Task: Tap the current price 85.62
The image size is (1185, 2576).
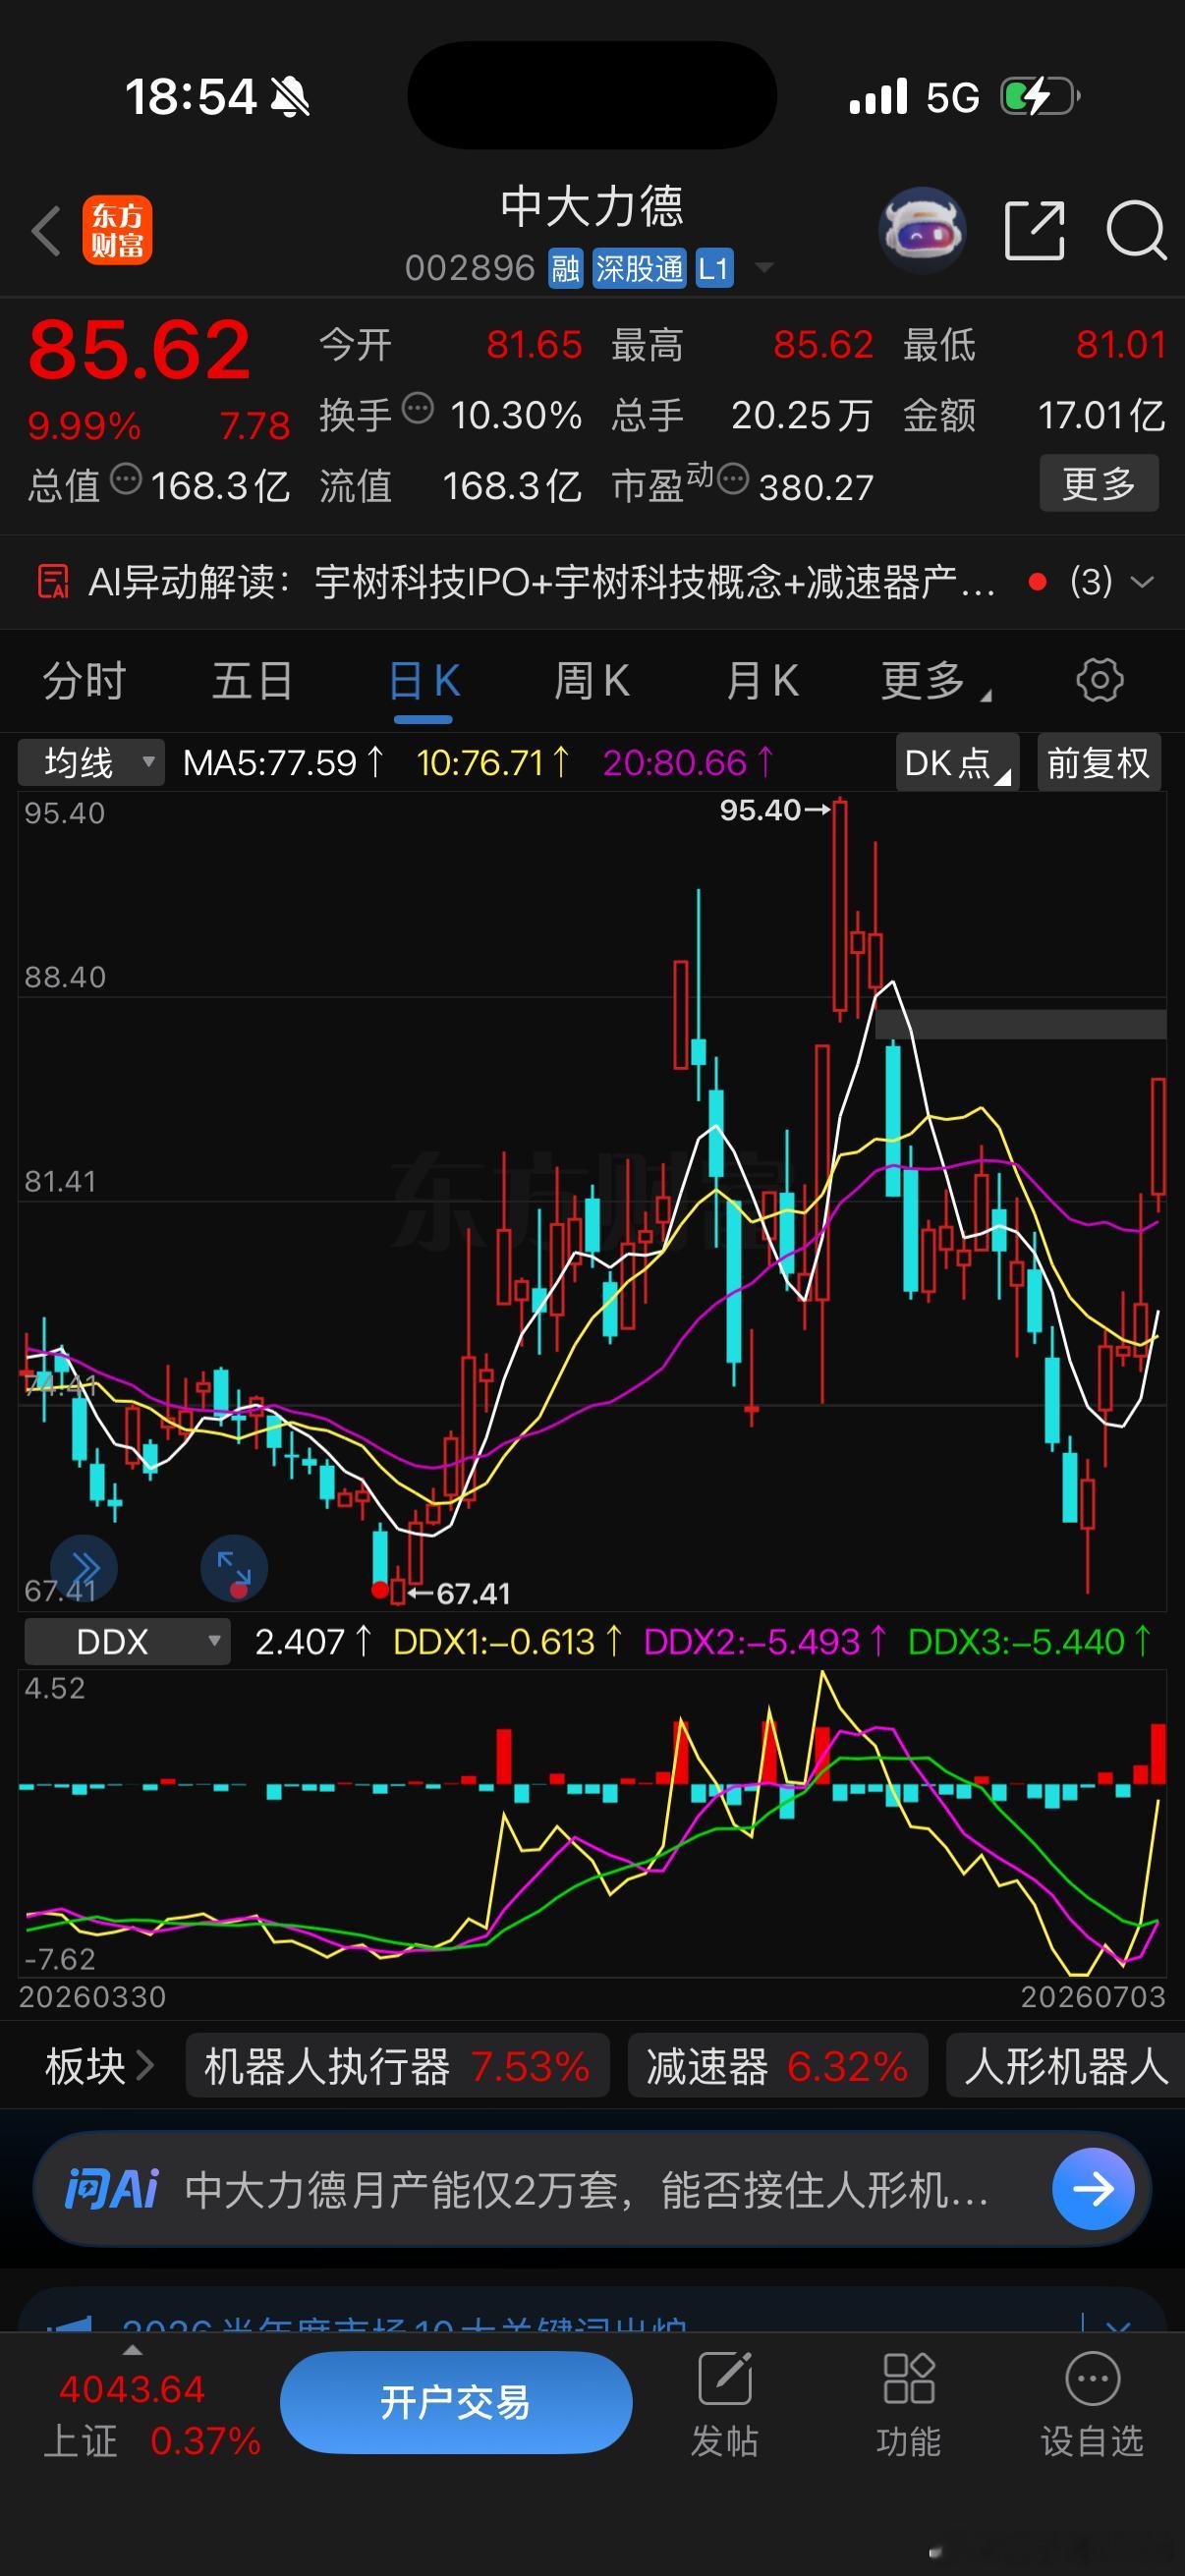Action: point(139,349)
